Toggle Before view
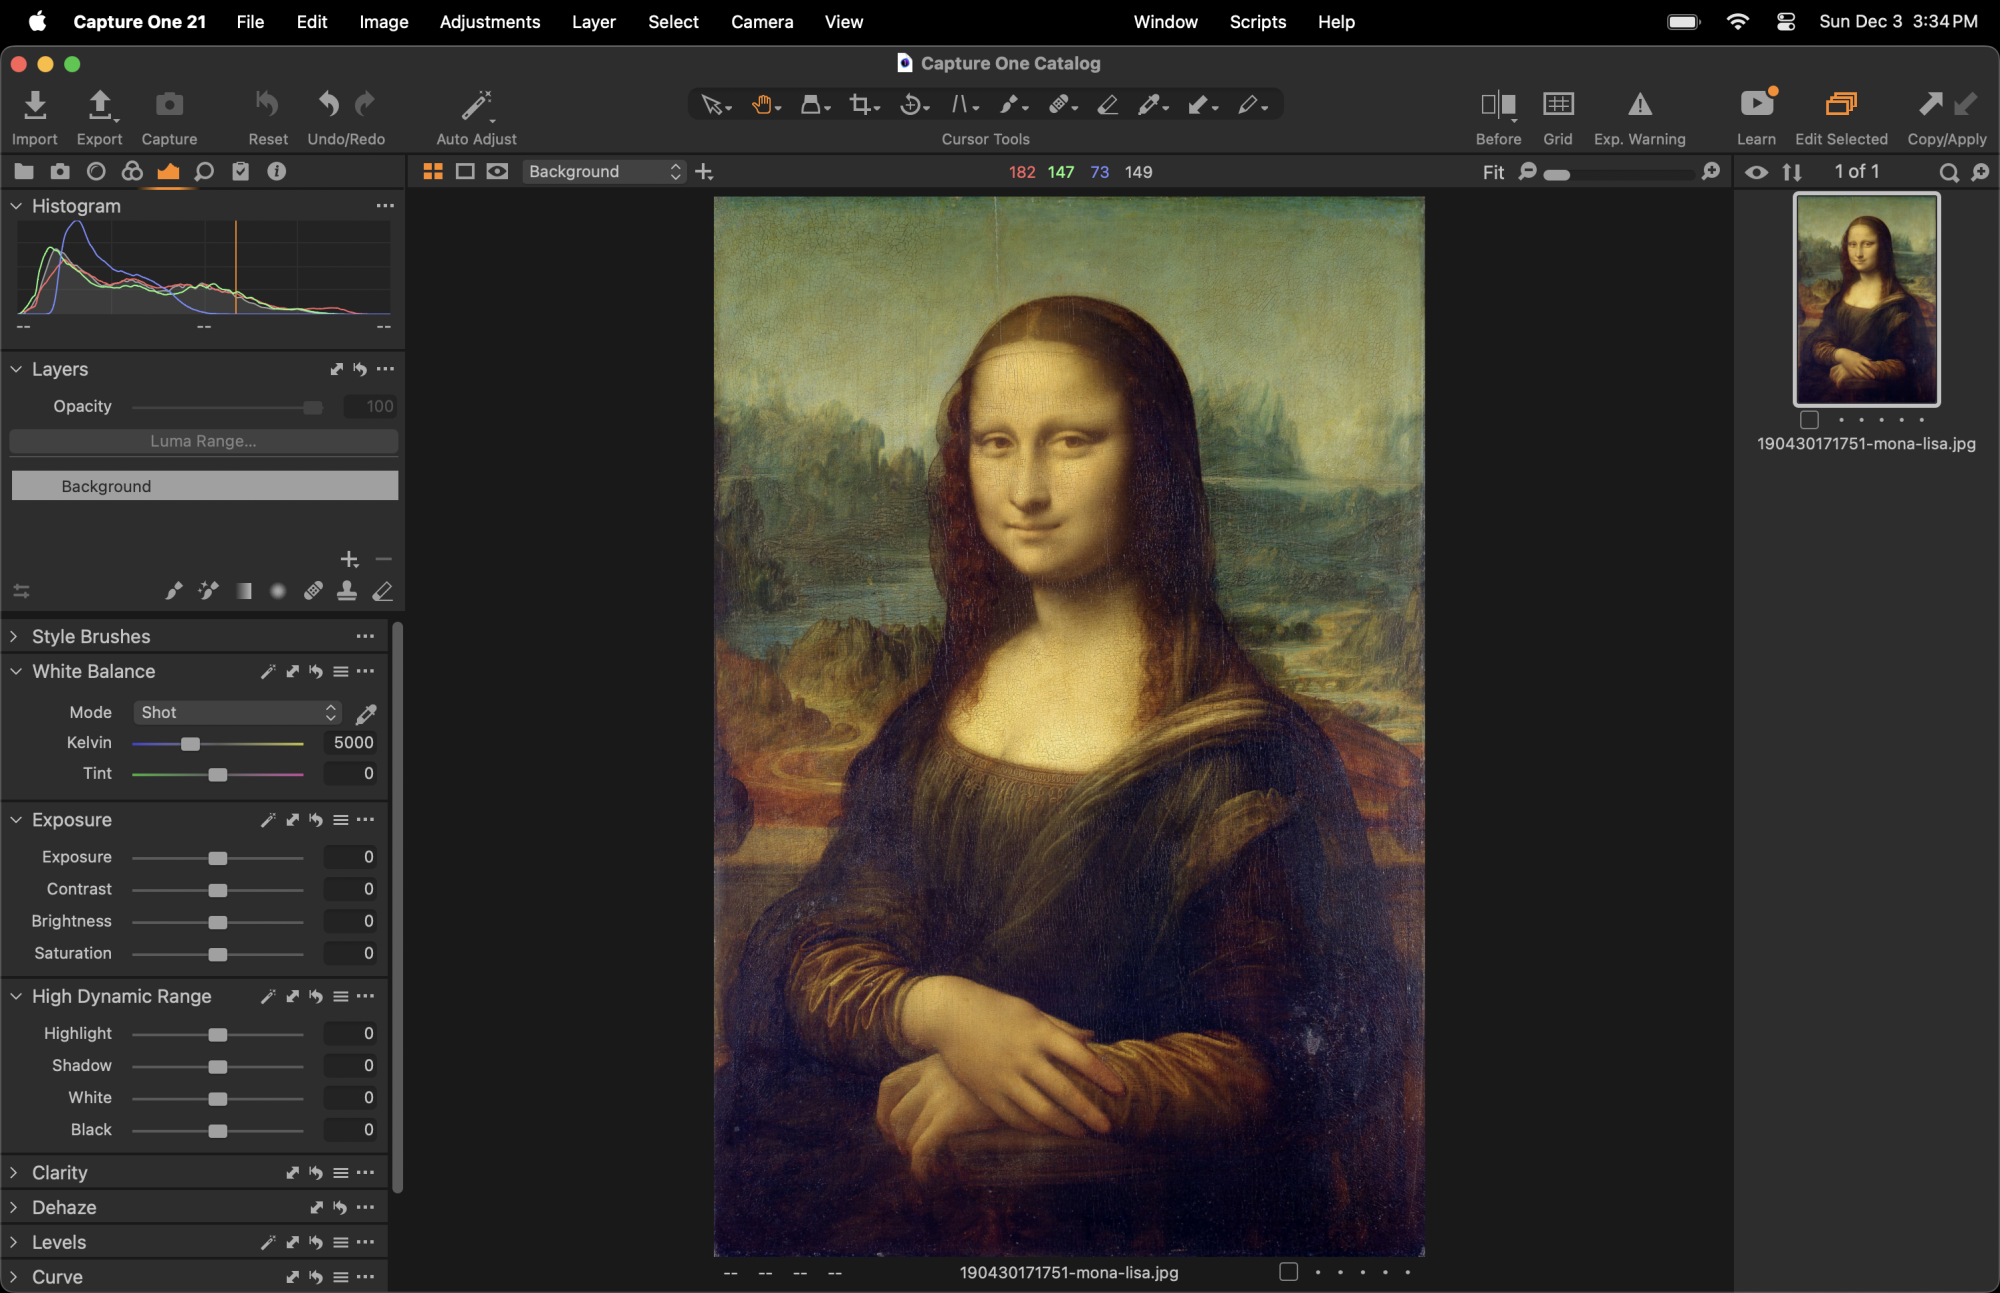Viewport: 2000px width, 1293px height. point(1498,104)
